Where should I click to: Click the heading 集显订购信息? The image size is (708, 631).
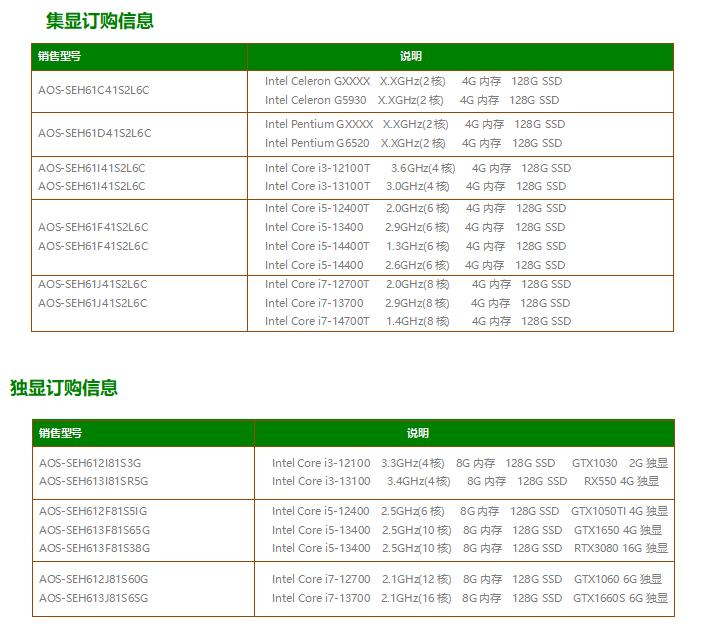tap(100, 21)
